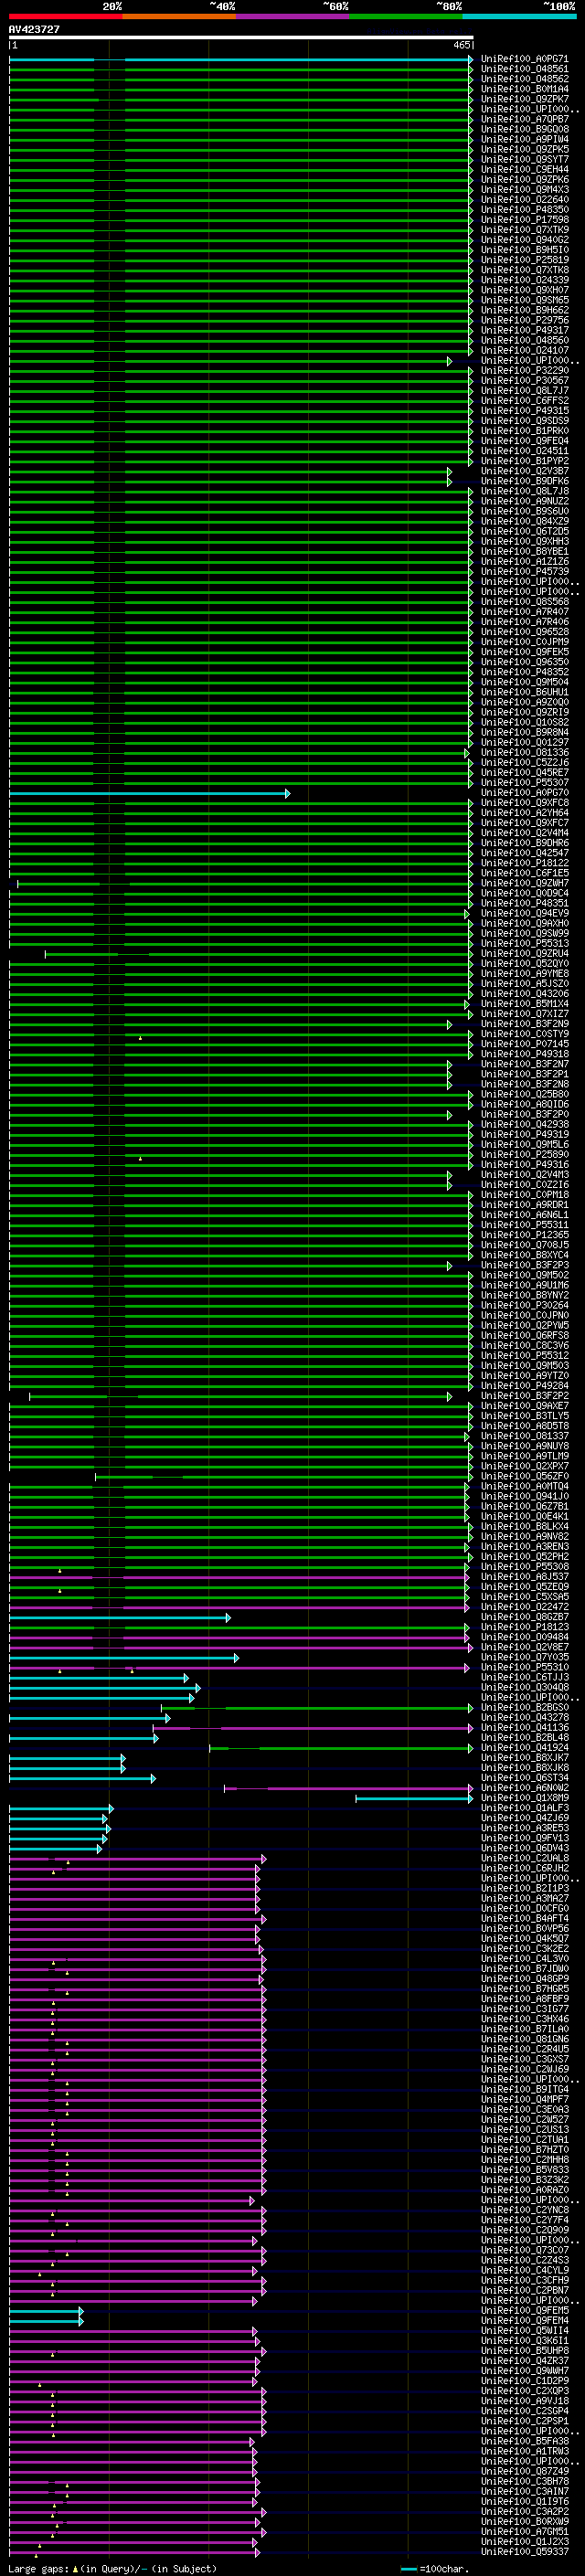Select hit label UniRef100_P32290
The width and height of the screenshot is (585, 2576).
pos(524,370)
